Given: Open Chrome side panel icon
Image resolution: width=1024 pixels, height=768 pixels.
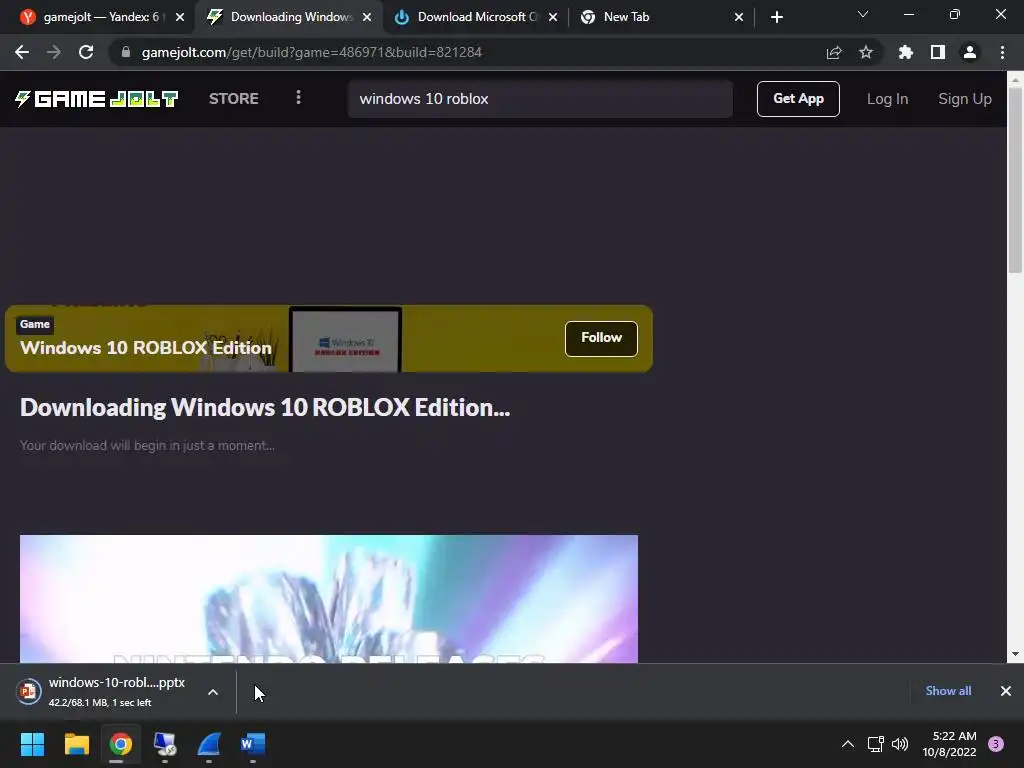Looking at the screenshot, I should (938, 52).
